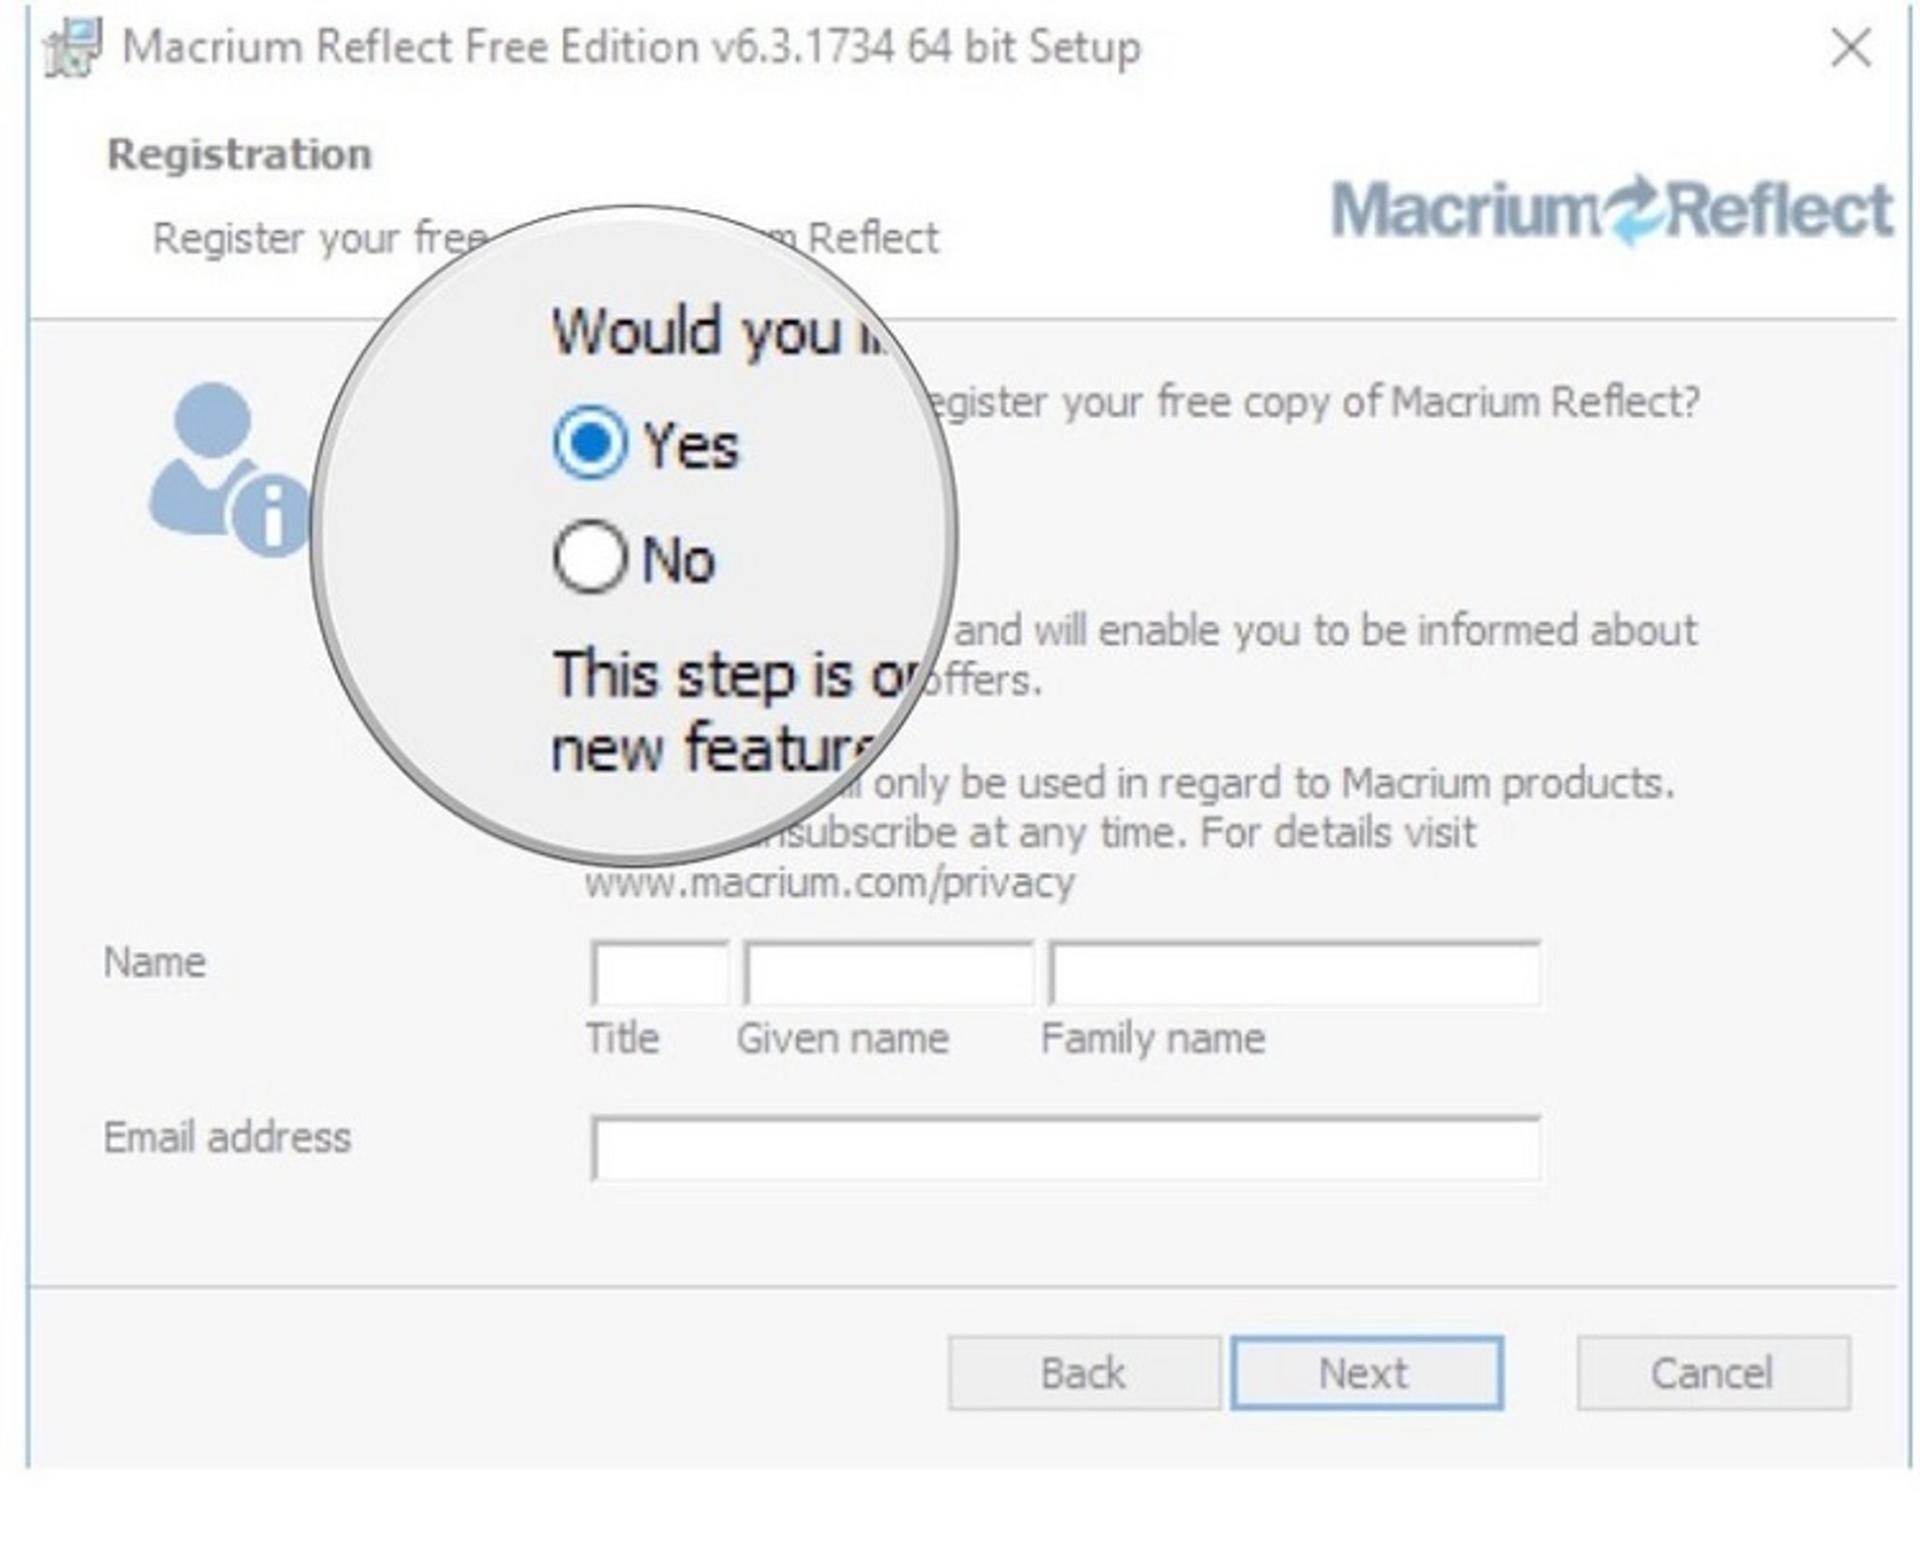Viewport: 1920px width, 1554px height.
Task: Click the Name field label
Action: [x=155, y=962]
